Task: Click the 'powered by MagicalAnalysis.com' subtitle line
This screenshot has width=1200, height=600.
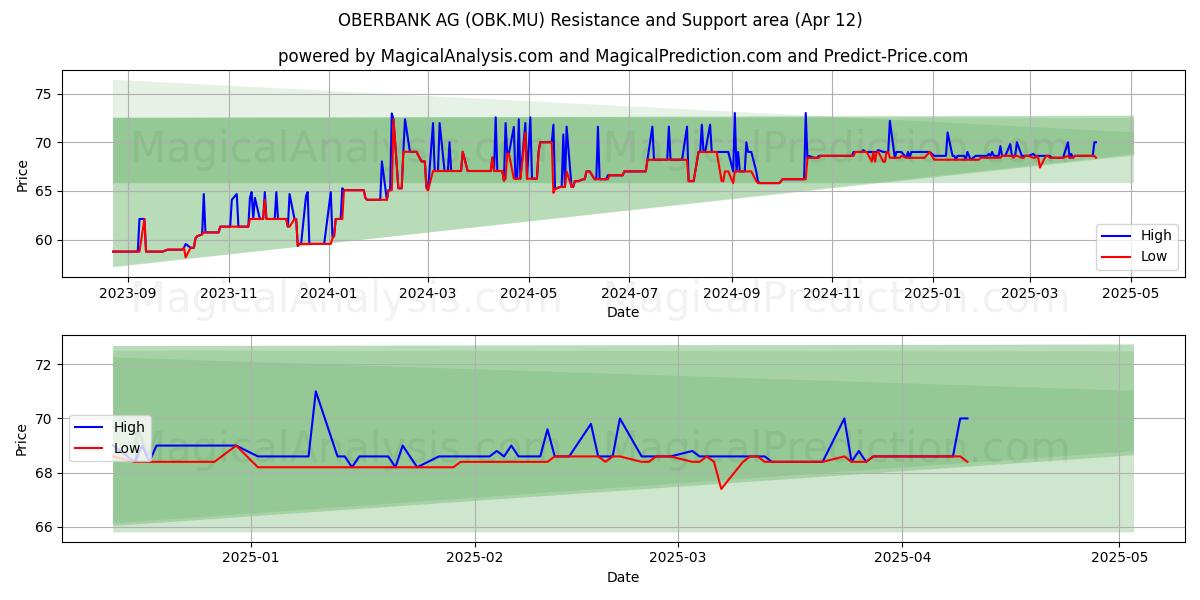Action: pyautogui.click(x=623, y=56)
